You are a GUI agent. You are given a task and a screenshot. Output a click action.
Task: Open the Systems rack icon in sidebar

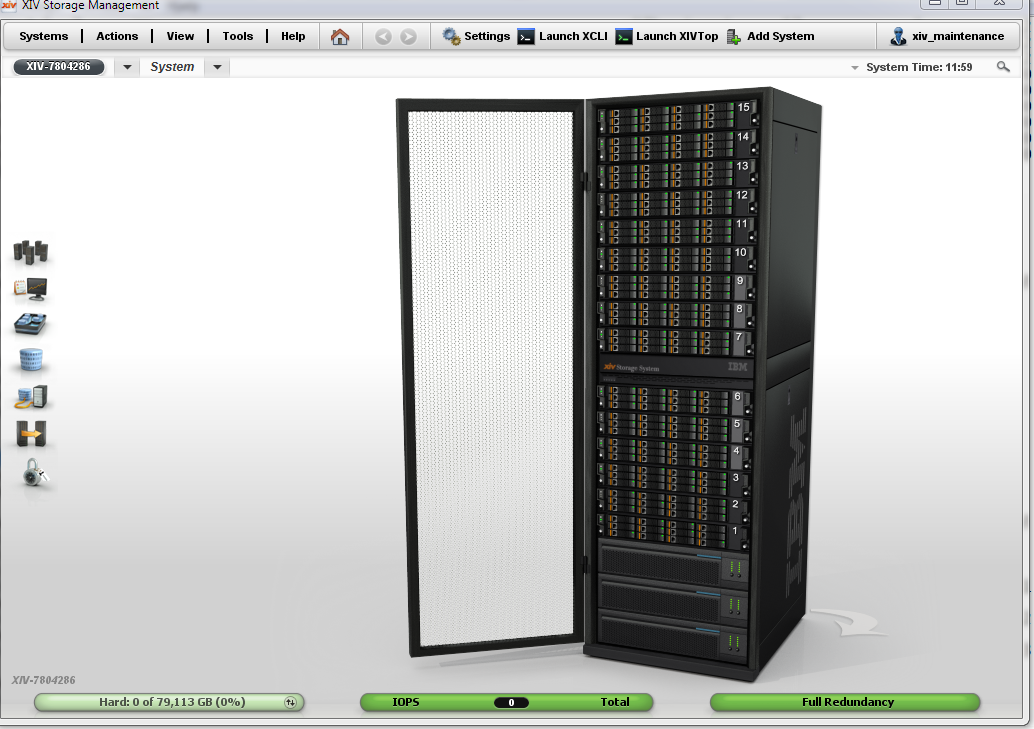(31, 253)
